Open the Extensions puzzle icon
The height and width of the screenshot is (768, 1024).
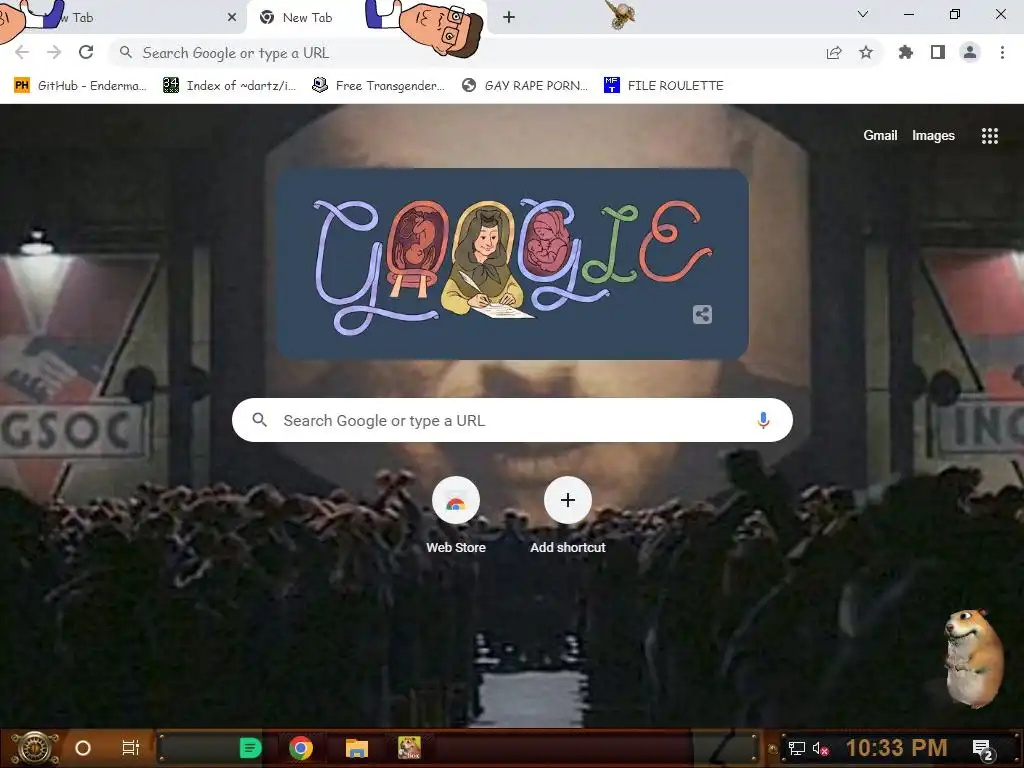906,52
